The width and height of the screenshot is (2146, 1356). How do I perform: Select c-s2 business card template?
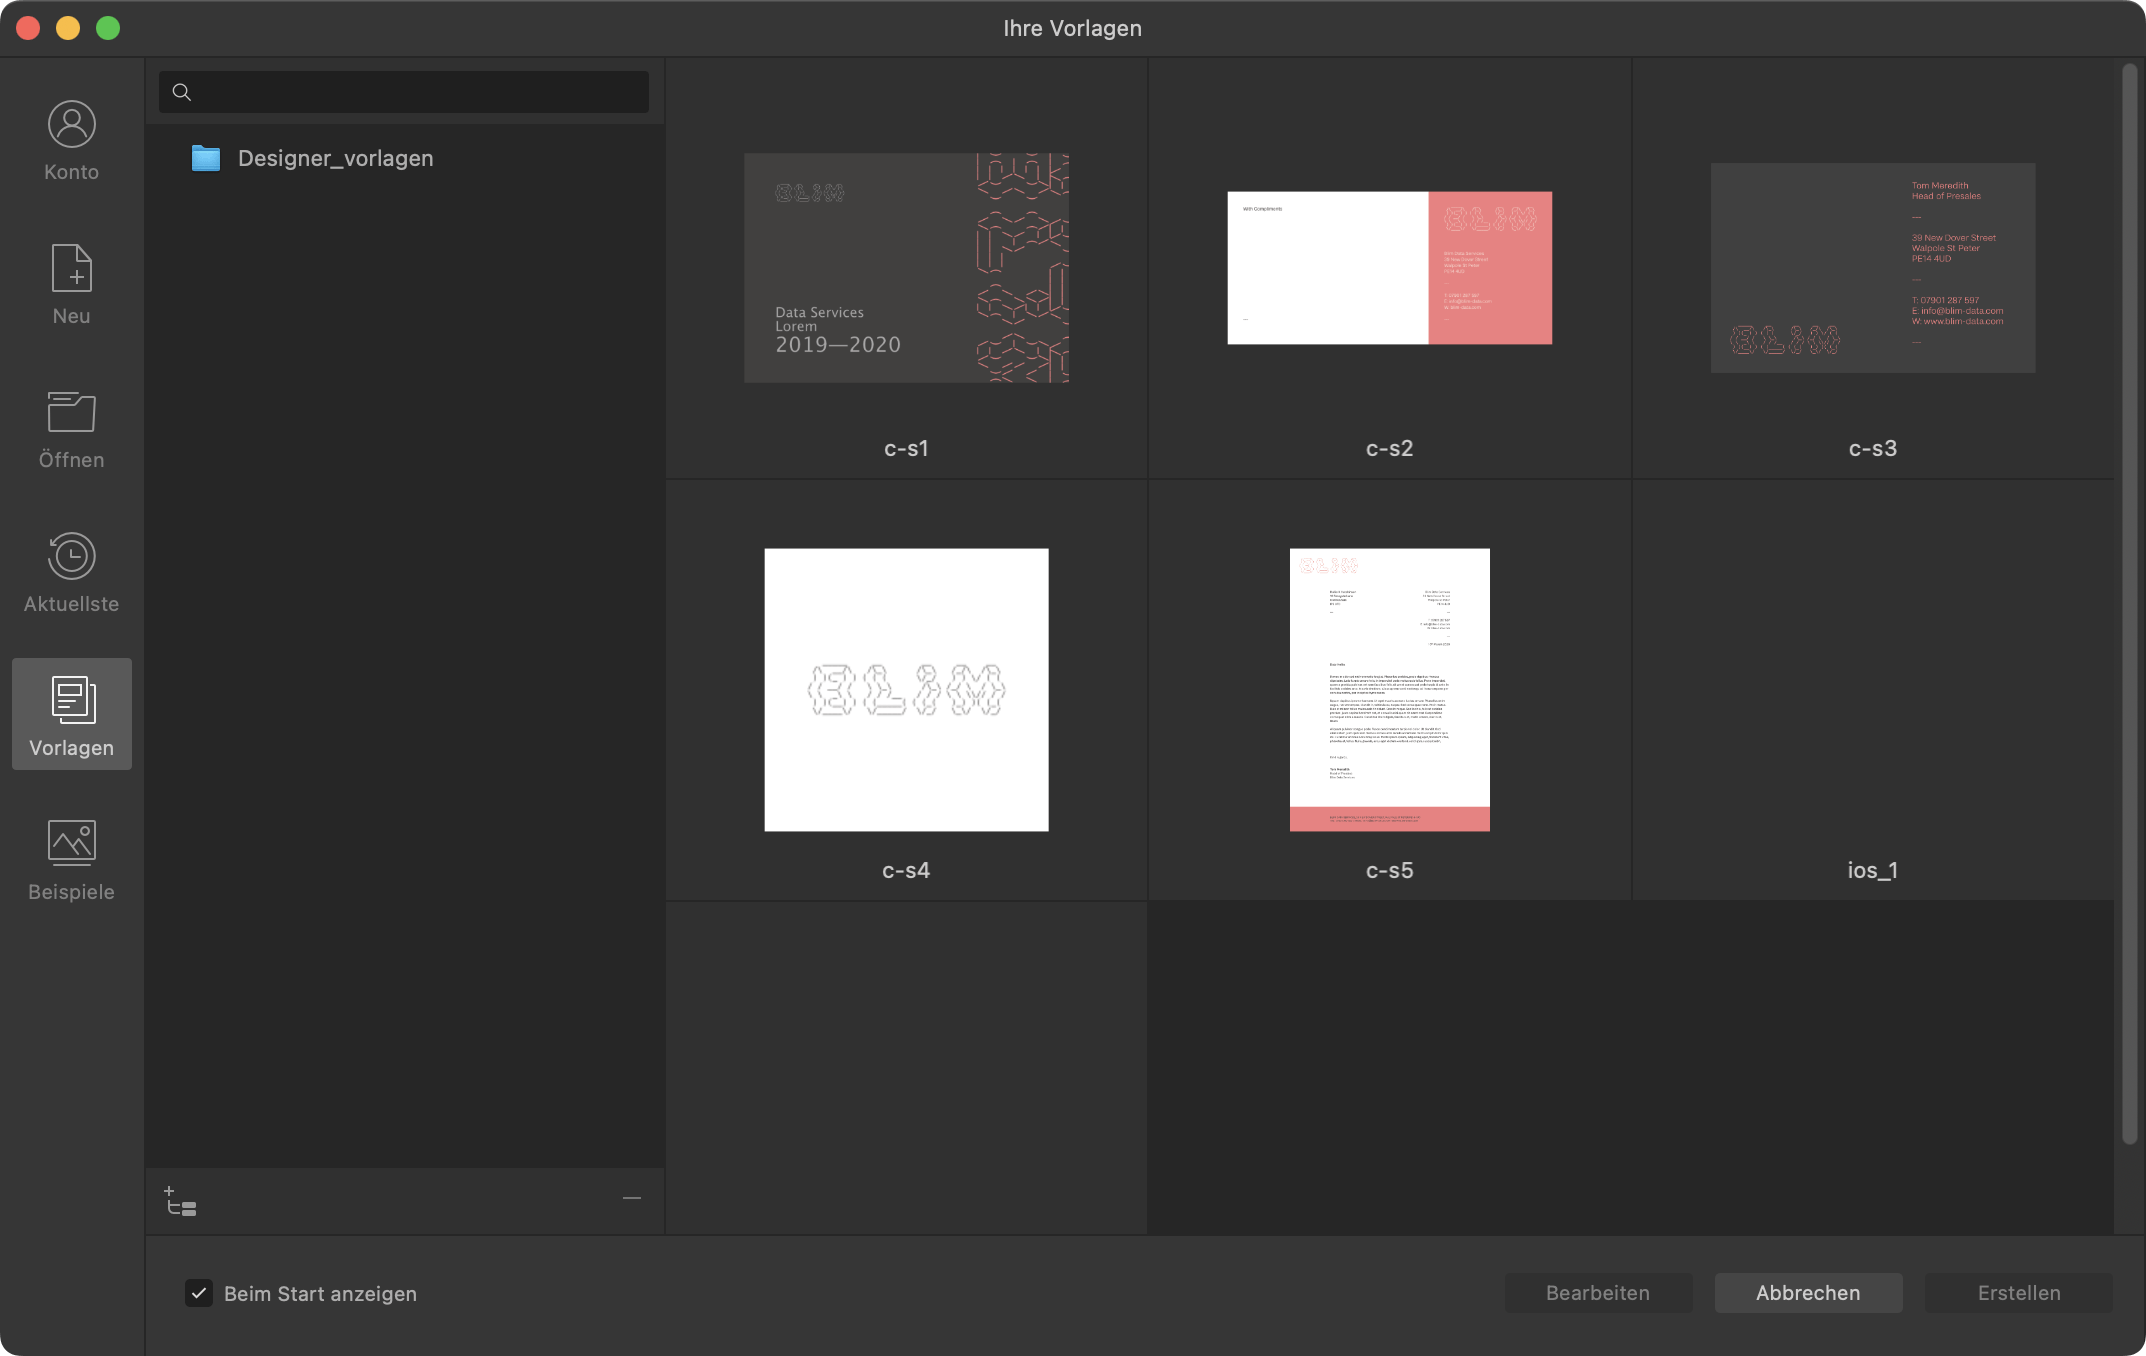[1388, 267]
